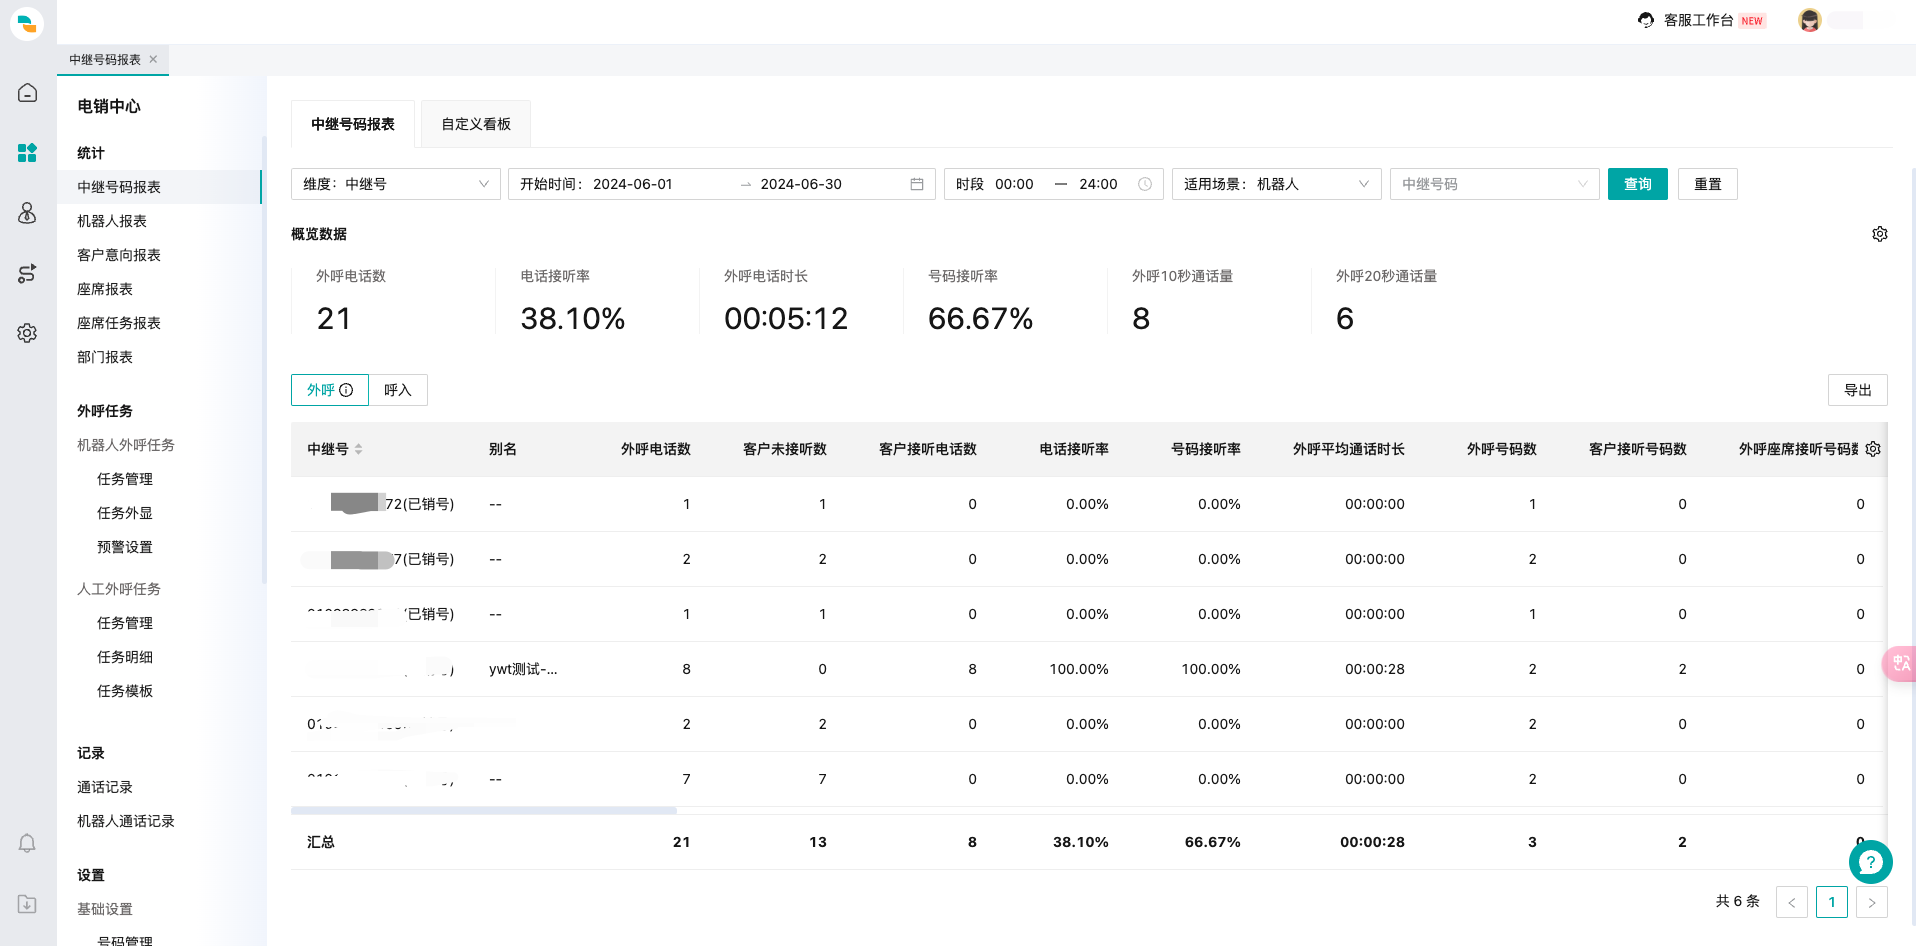The image size is (1916, 946).
Task: Open the download center icon in left rail
Action: coord(27,904)
